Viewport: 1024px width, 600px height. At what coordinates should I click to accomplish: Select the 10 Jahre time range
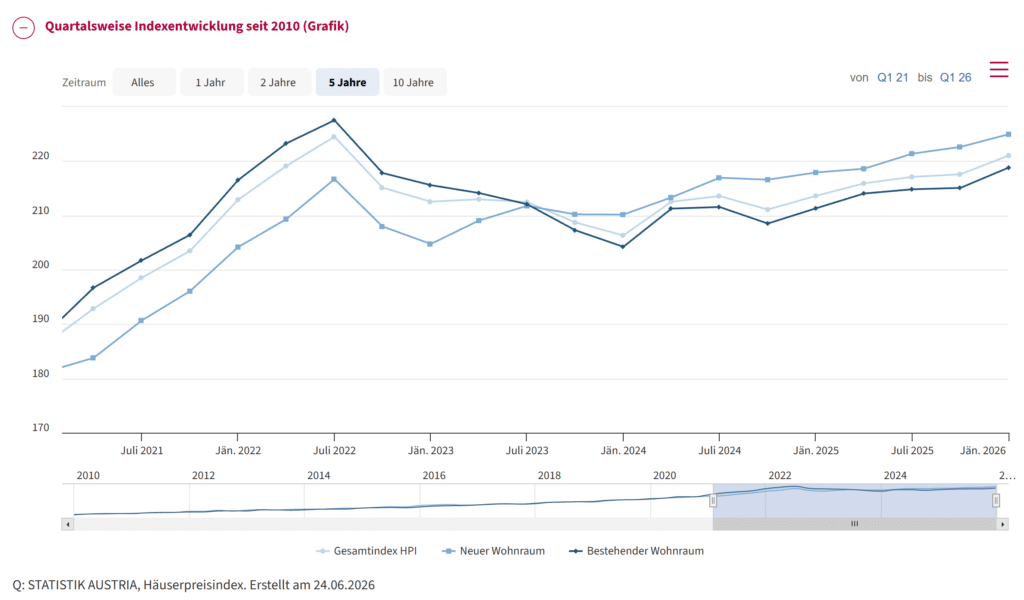click(x=414, y=82)
